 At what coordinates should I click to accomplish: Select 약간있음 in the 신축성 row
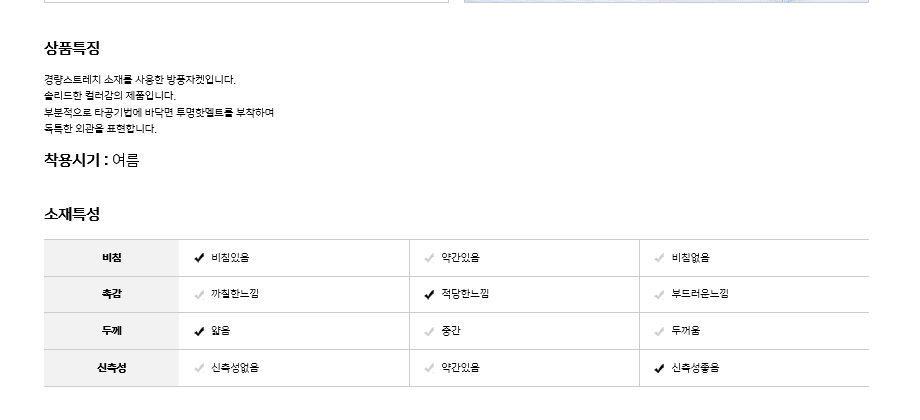[x=460, y=368]
